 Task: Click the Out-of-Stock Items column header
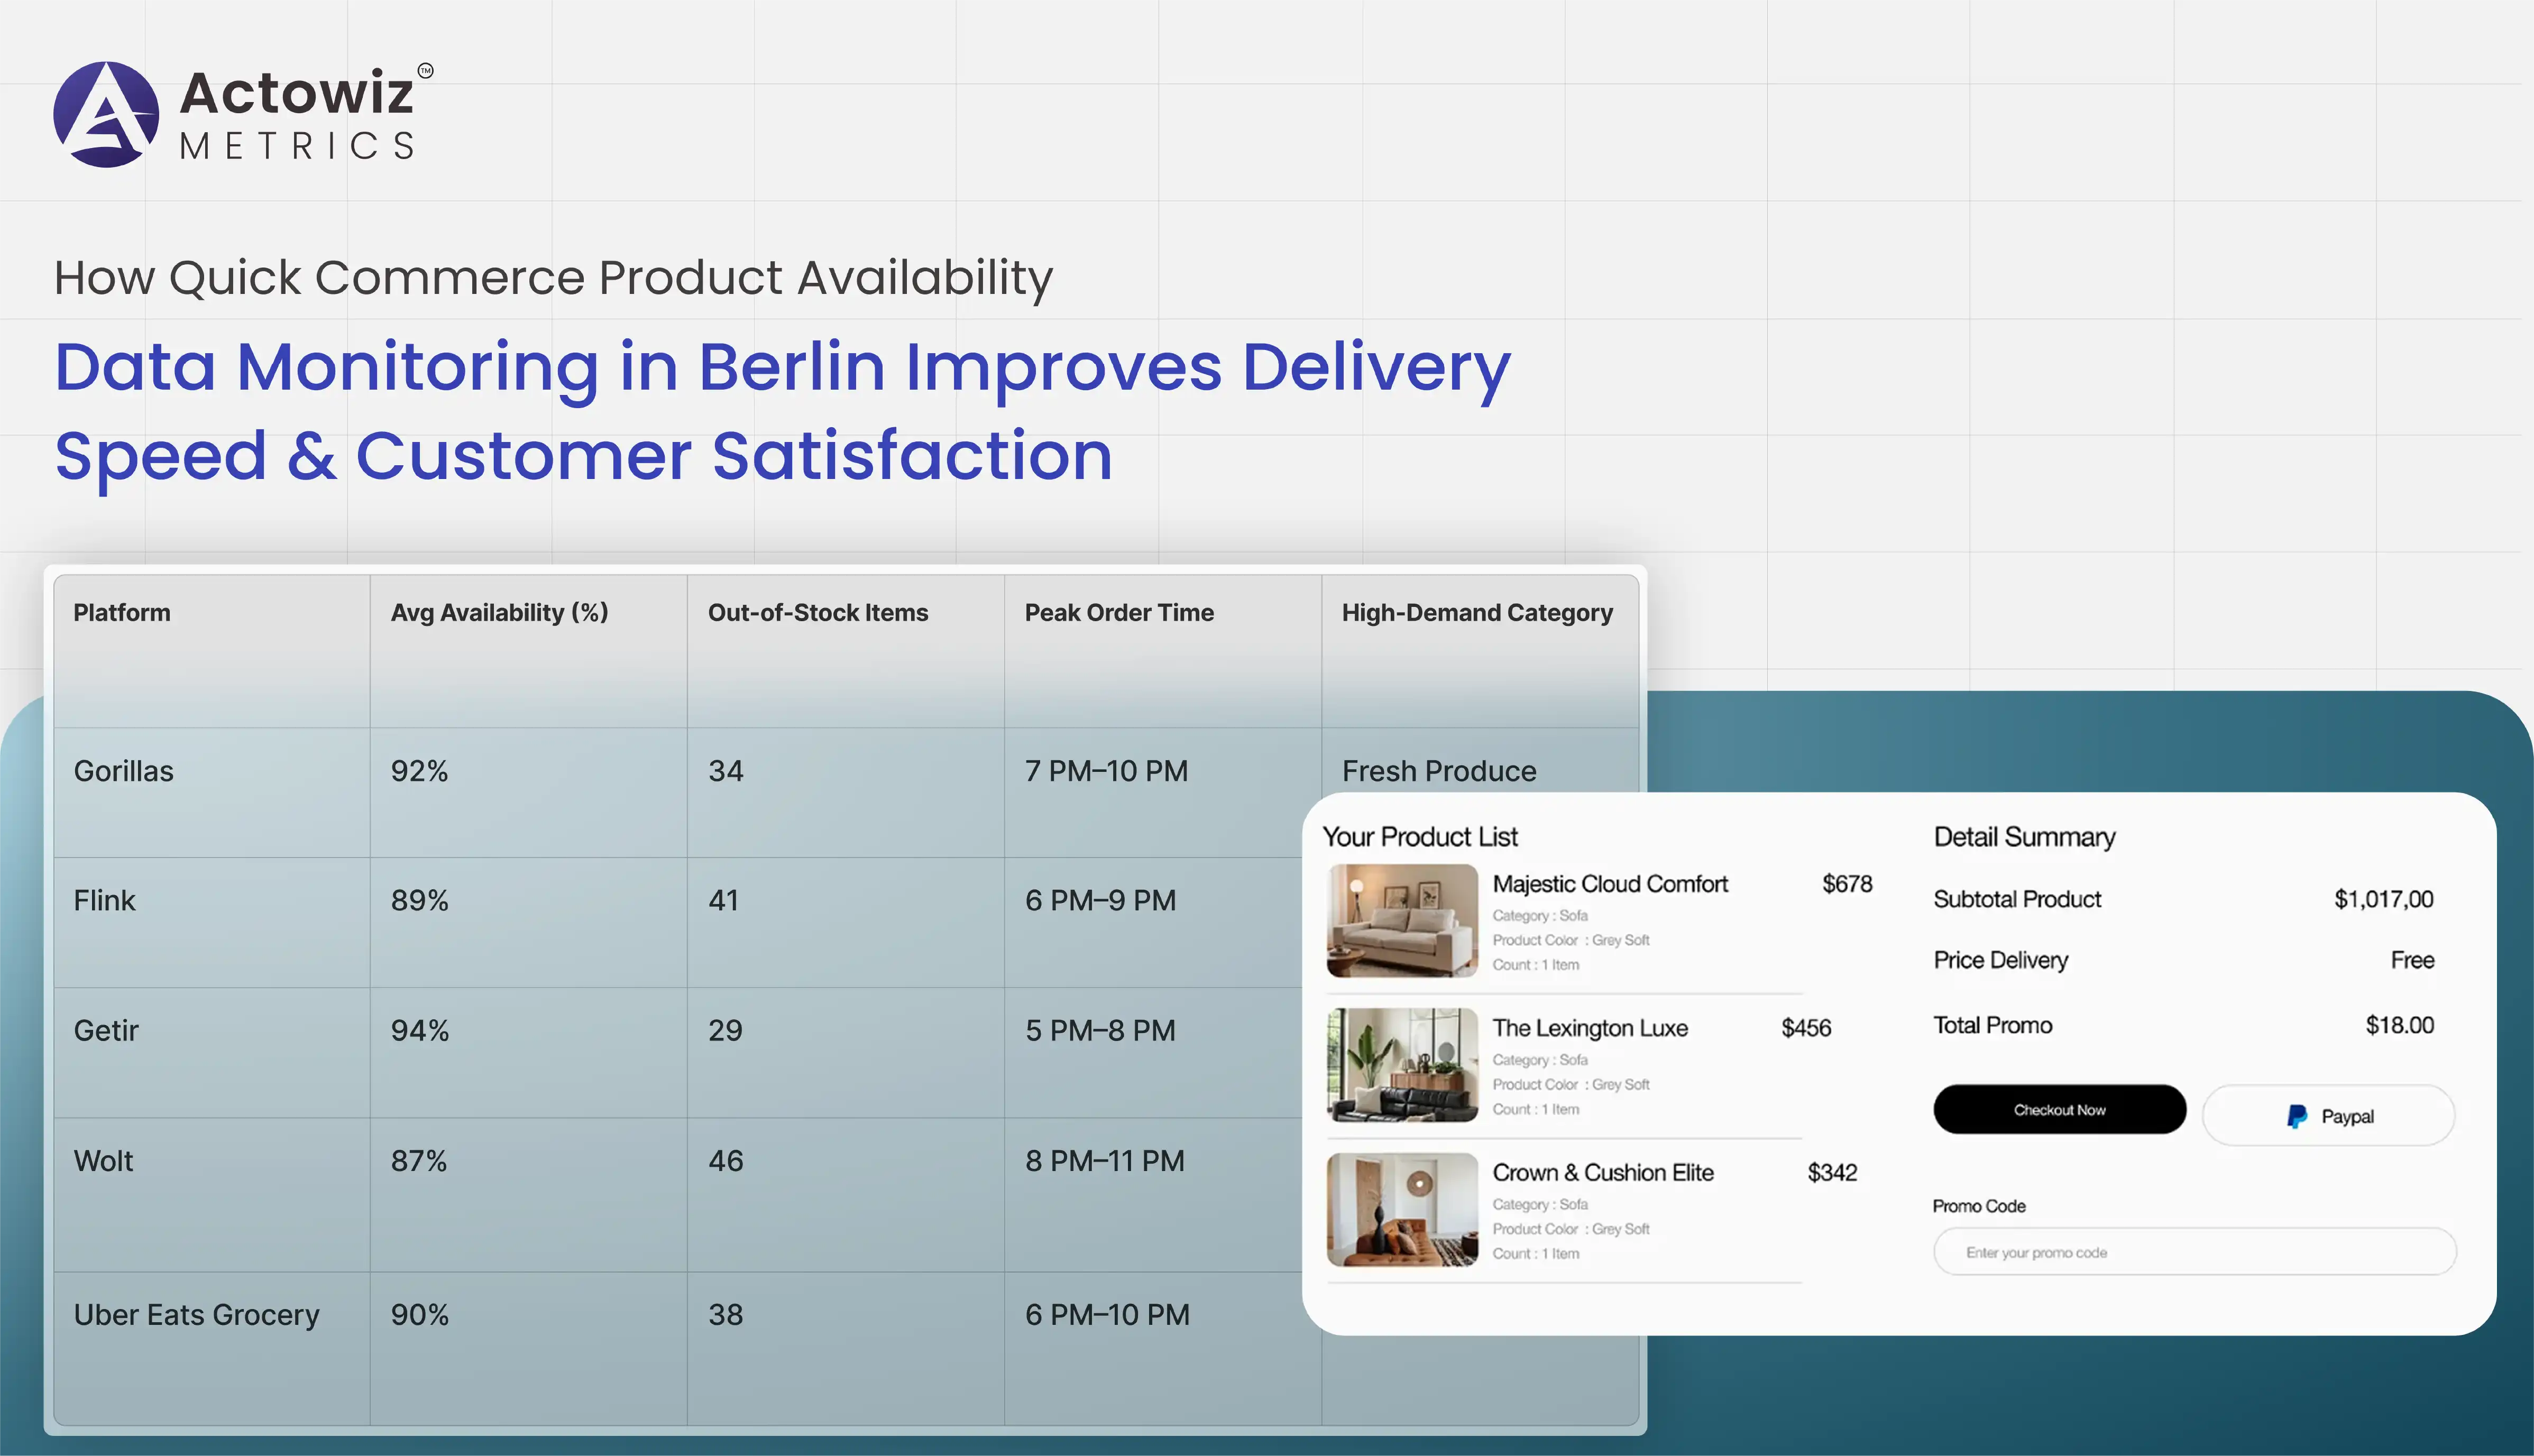pyautogui.click(x=817, y=613)
